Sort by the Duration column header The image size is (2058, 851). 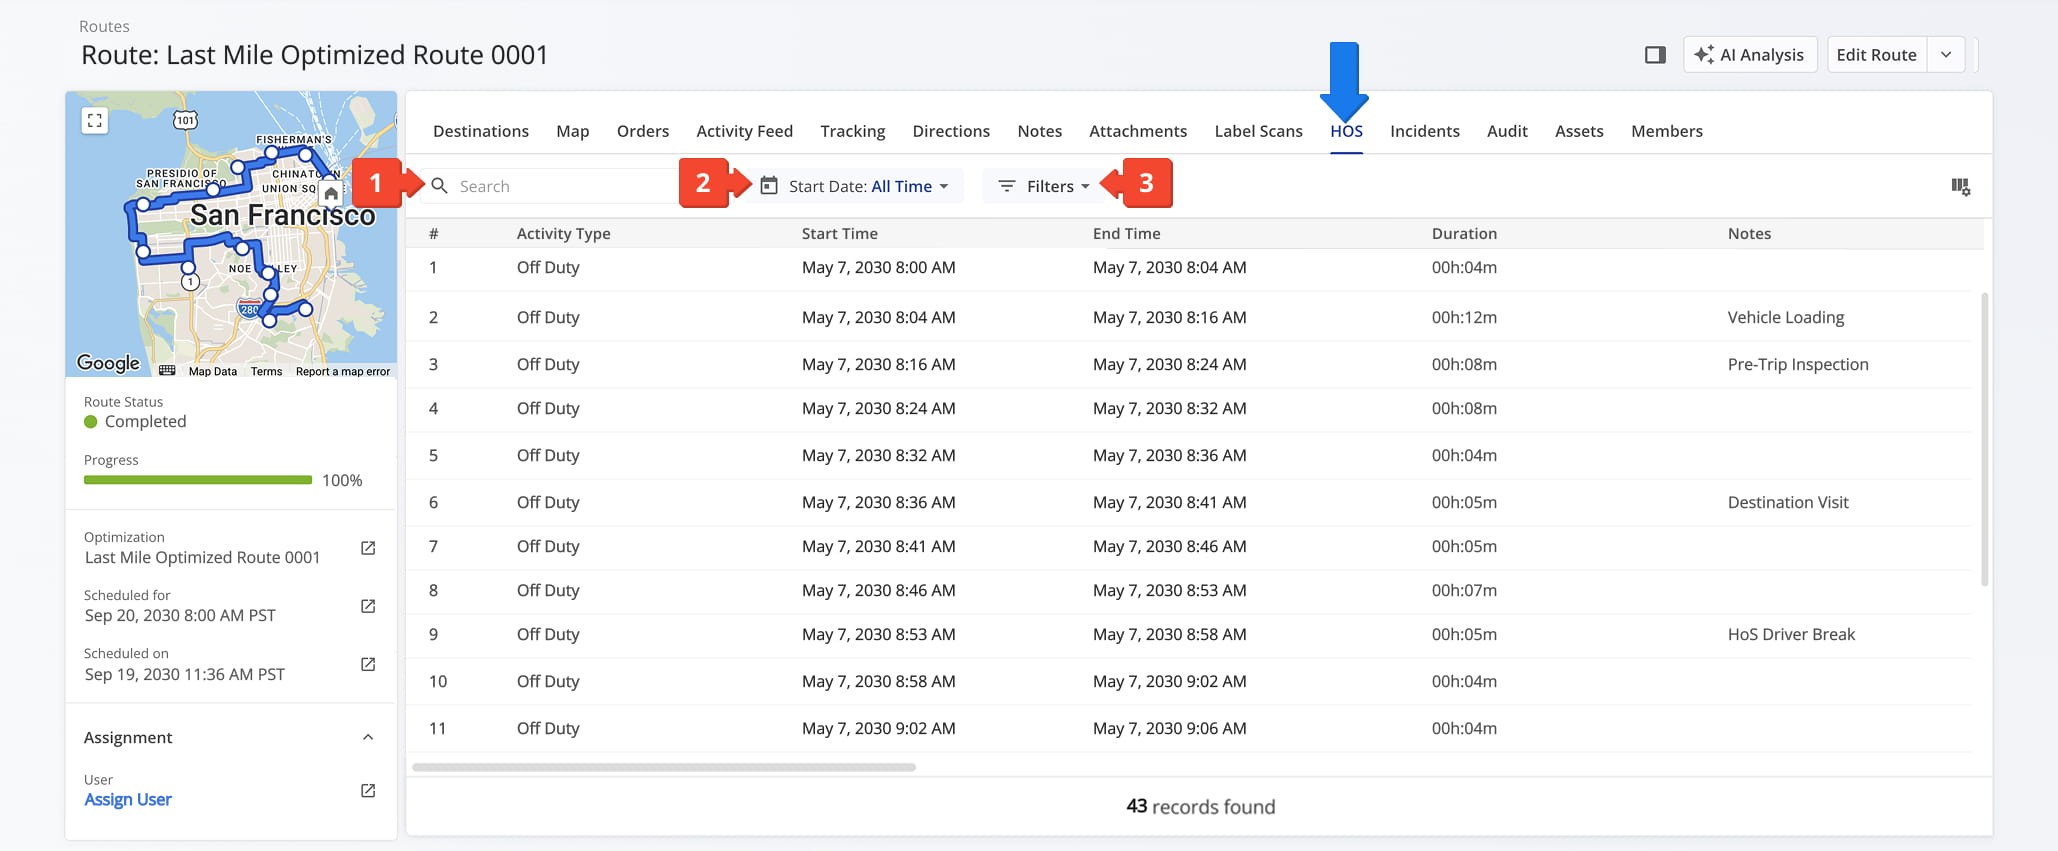[x=1464, y=233]
